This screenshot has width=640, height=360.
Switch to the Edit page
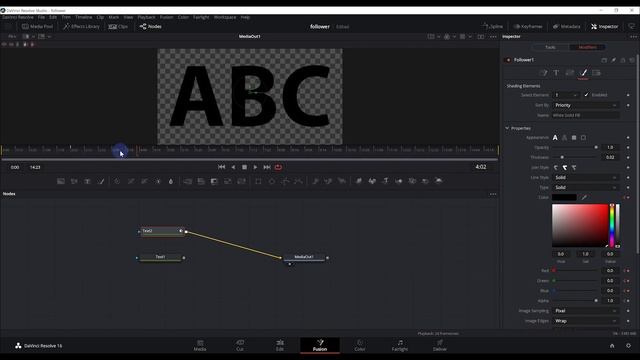[x=280, y=345]
